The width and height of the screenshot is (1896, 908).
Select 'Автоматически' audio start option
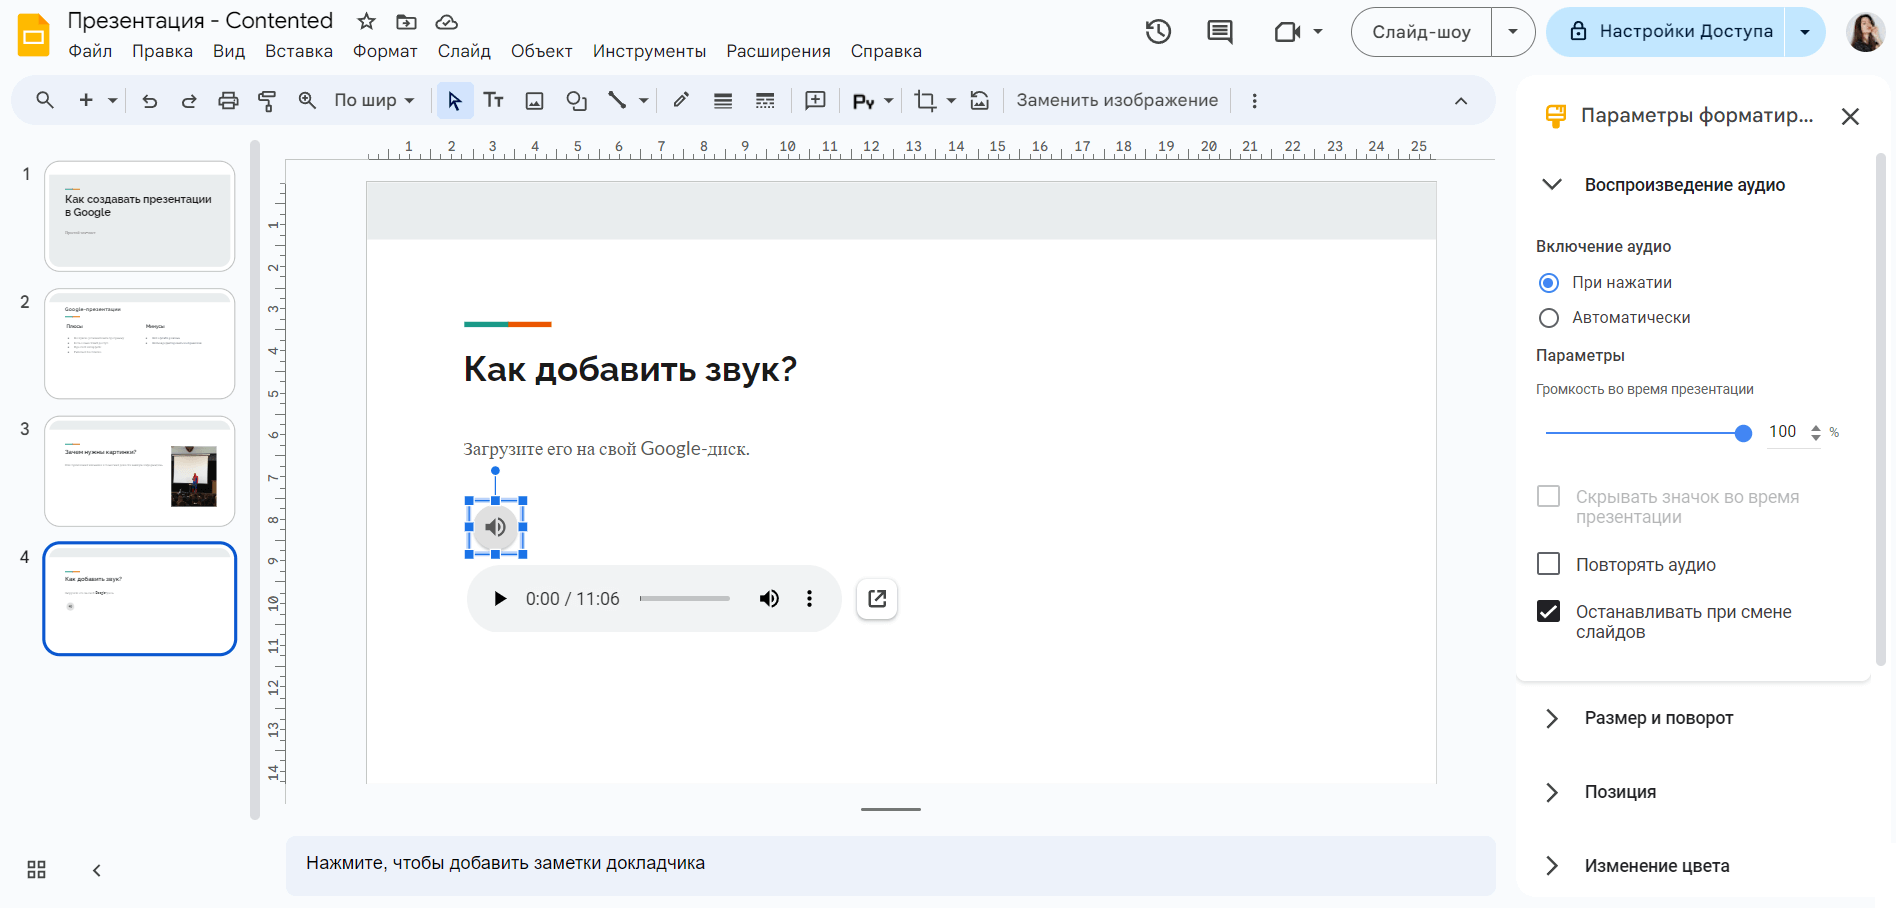1549,318
